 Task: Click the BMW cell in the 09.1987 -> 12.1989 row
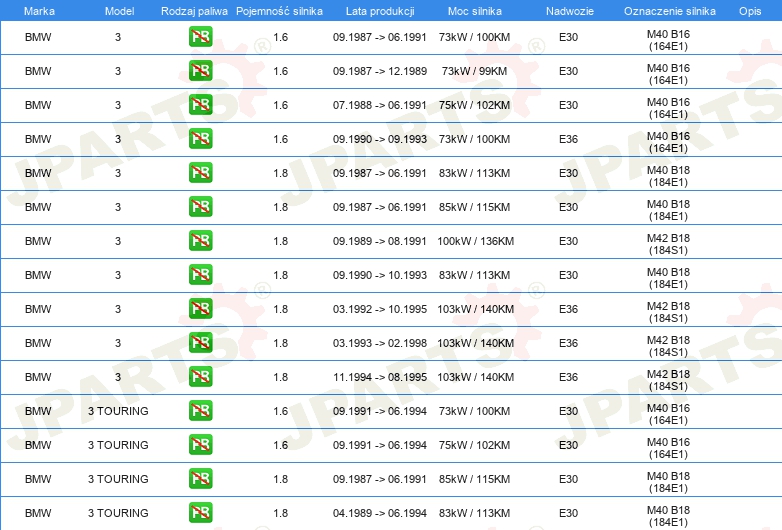click(38, 71)
